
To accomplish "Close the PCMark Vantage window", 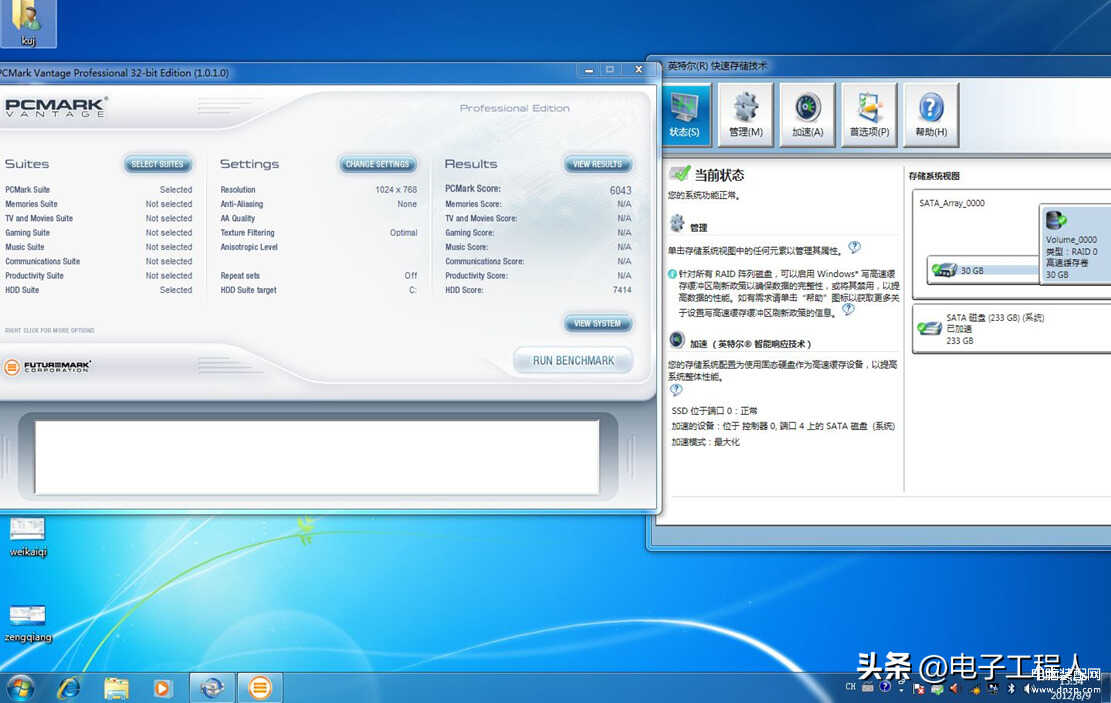I will [x=638, y=69].
